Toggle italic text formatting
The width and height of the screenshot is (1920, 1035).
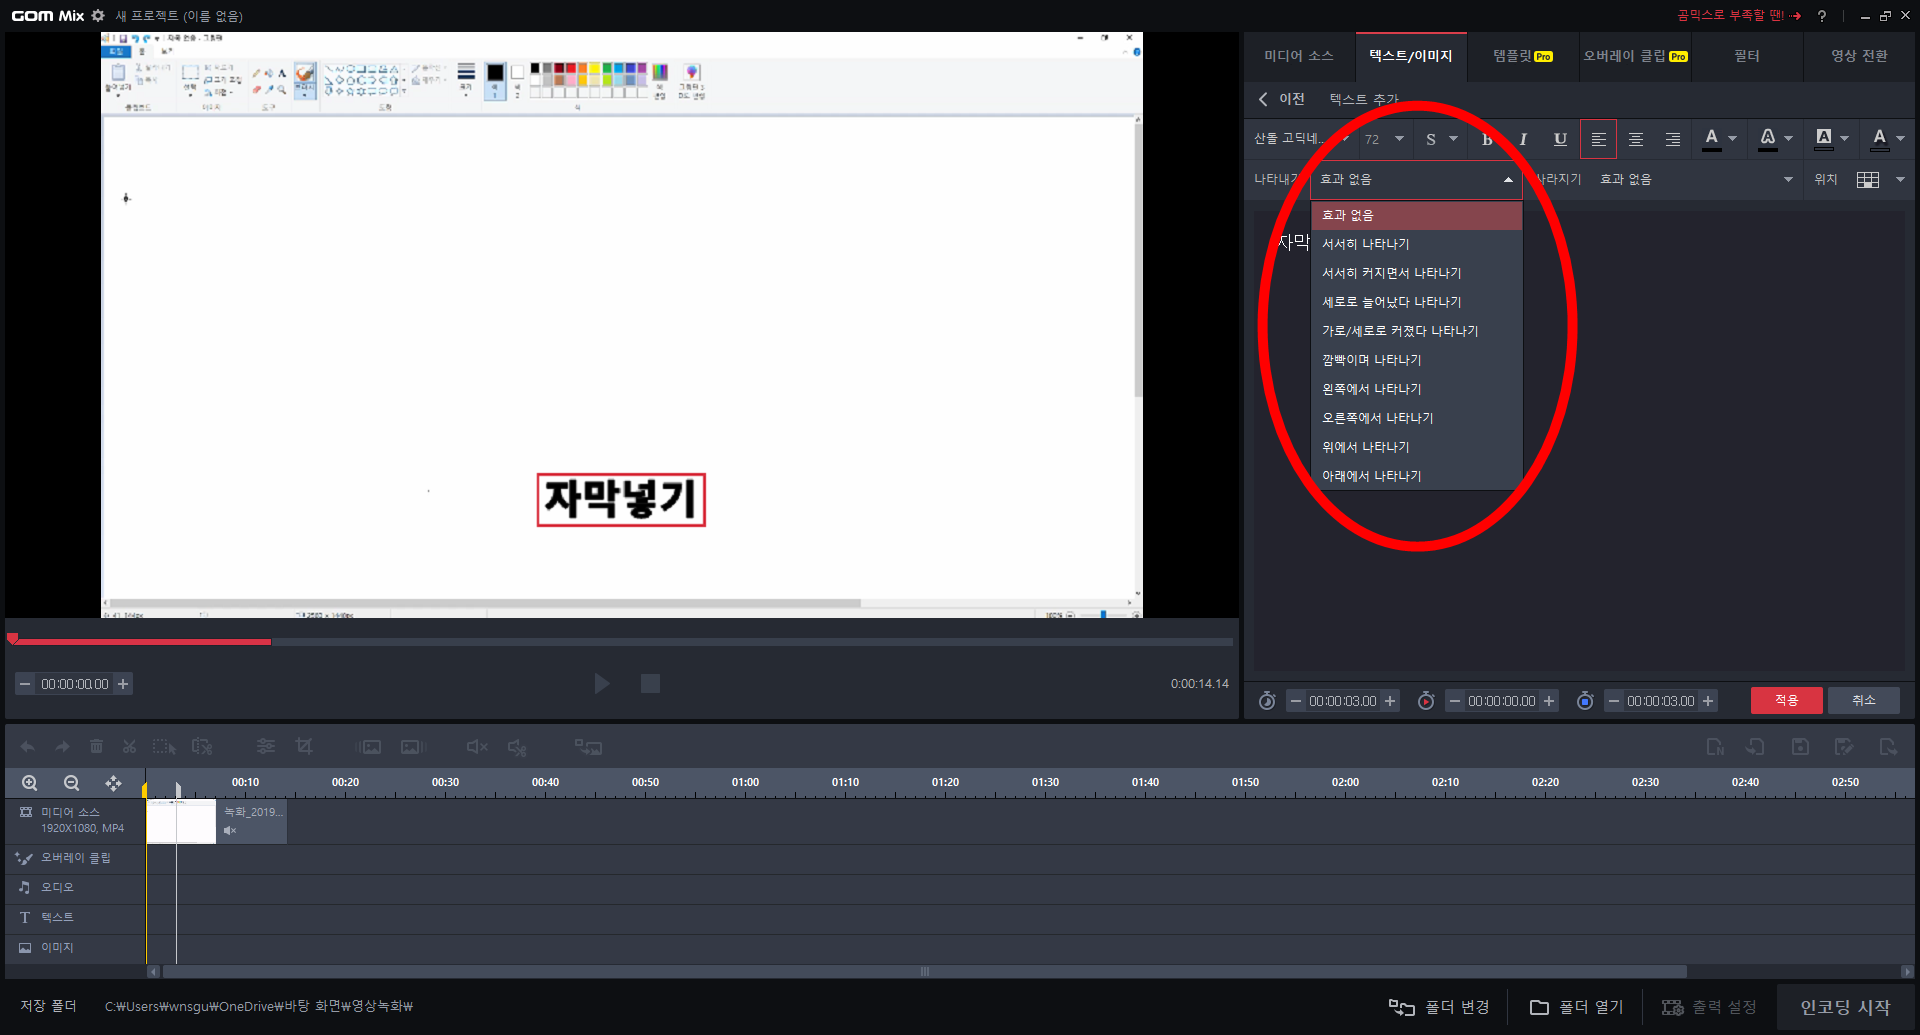tap(1523, 139)
